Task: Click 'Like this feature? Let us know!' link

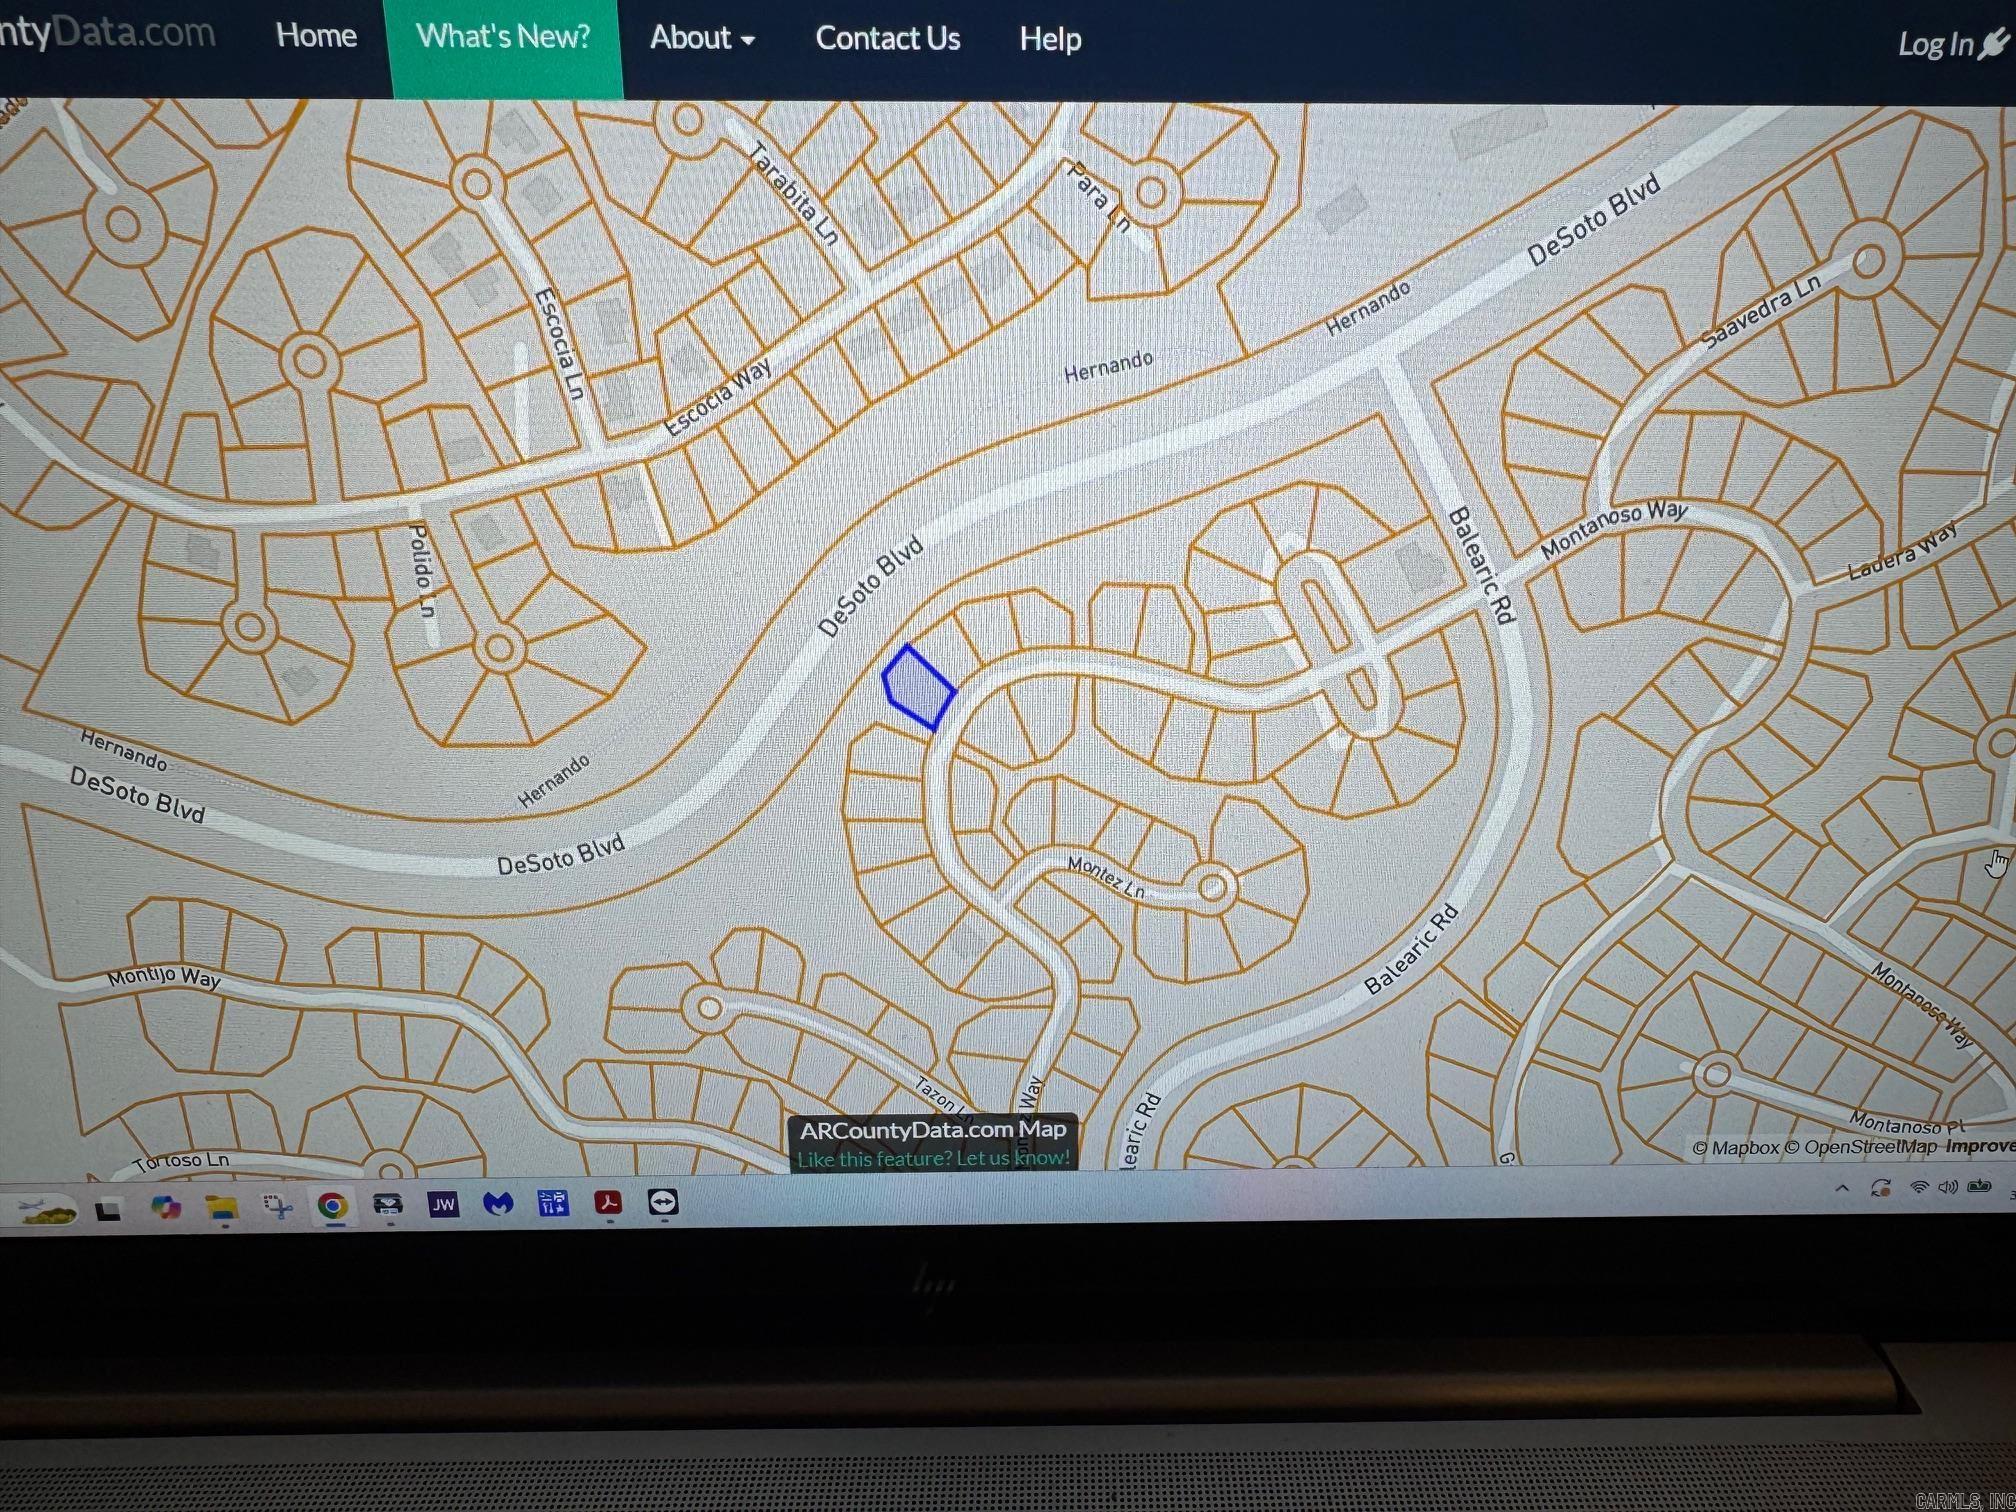Action: [932, 1158]
